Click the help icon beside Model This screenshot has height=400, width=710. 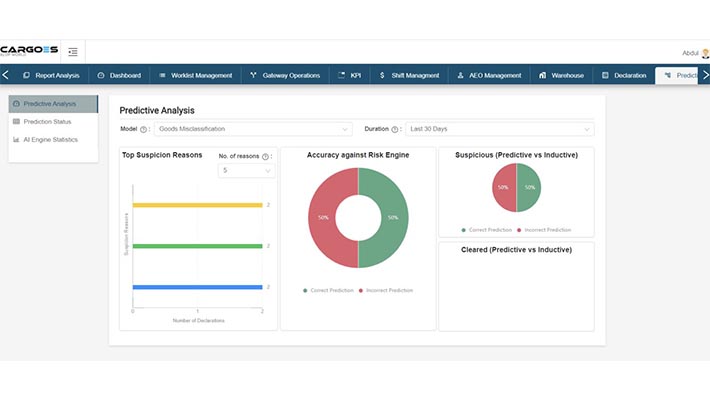tap(144, 129)
